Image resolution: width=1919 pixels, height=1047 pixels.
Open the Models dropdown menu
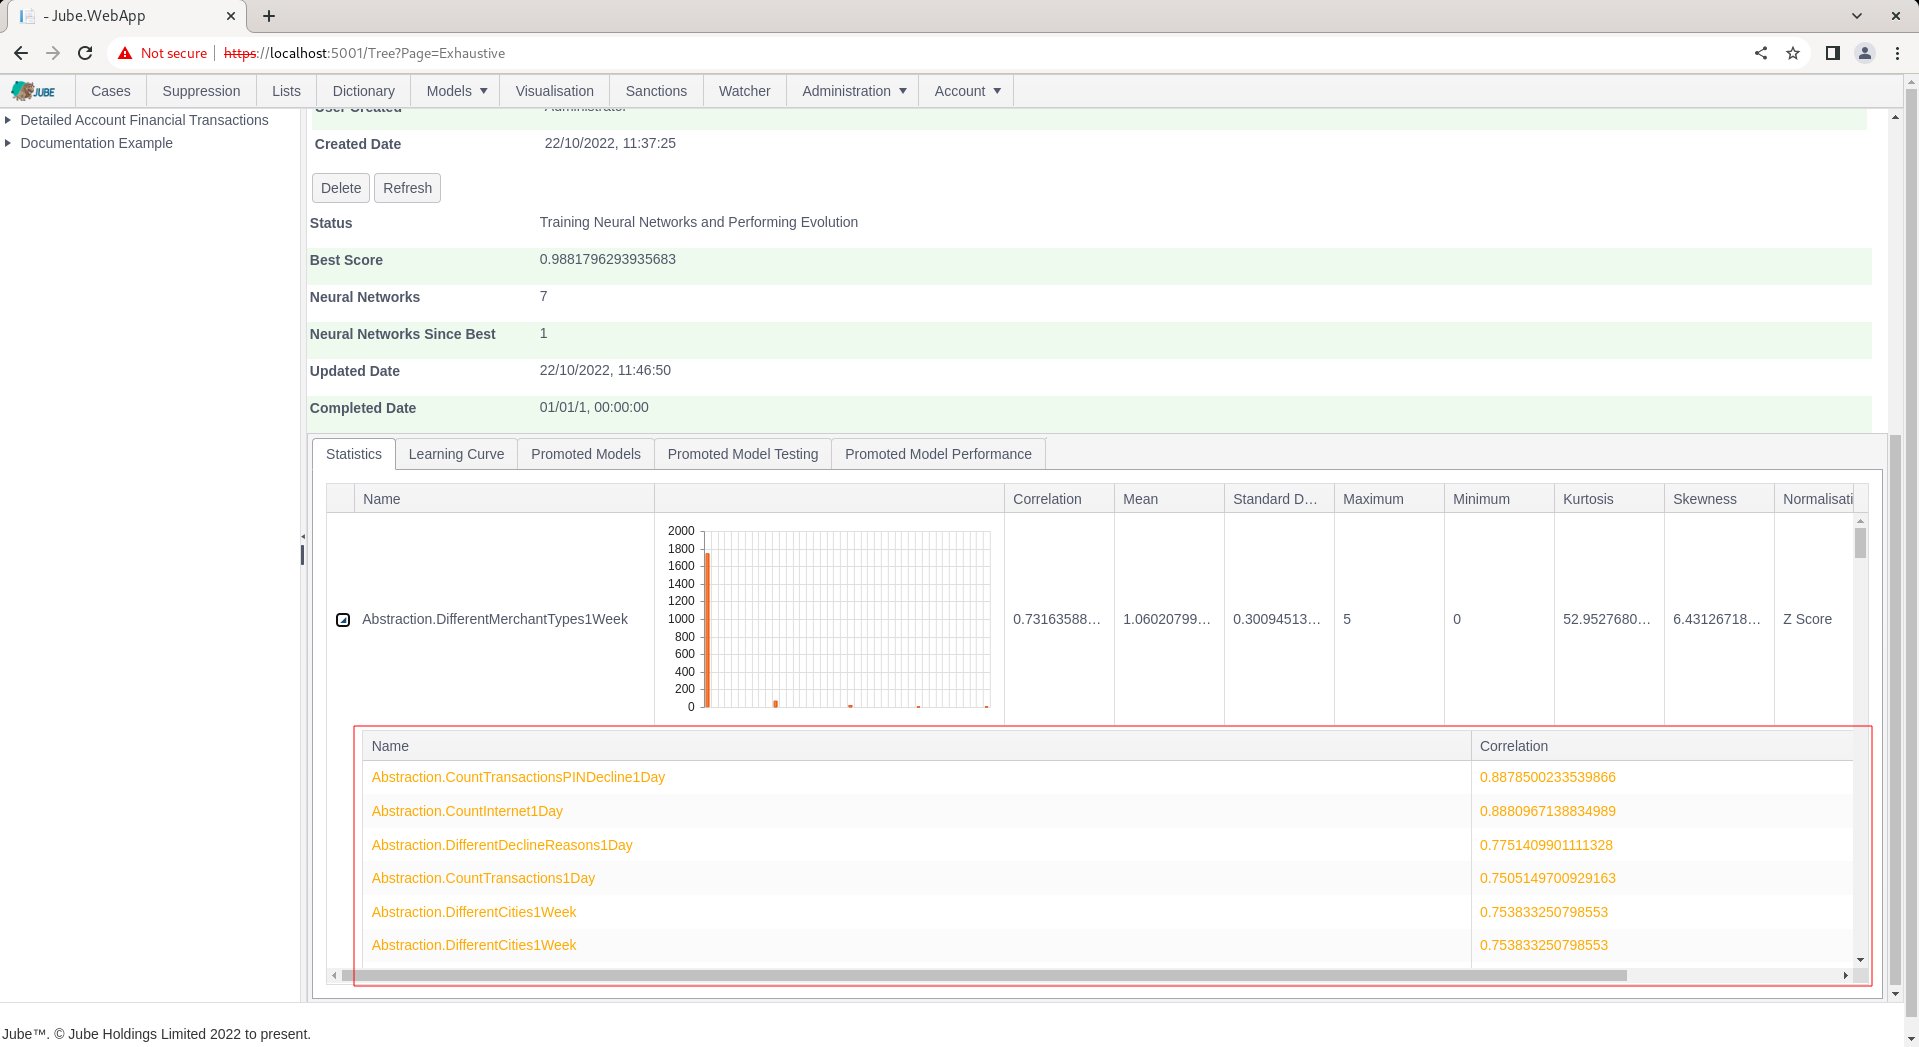[457, 91]
